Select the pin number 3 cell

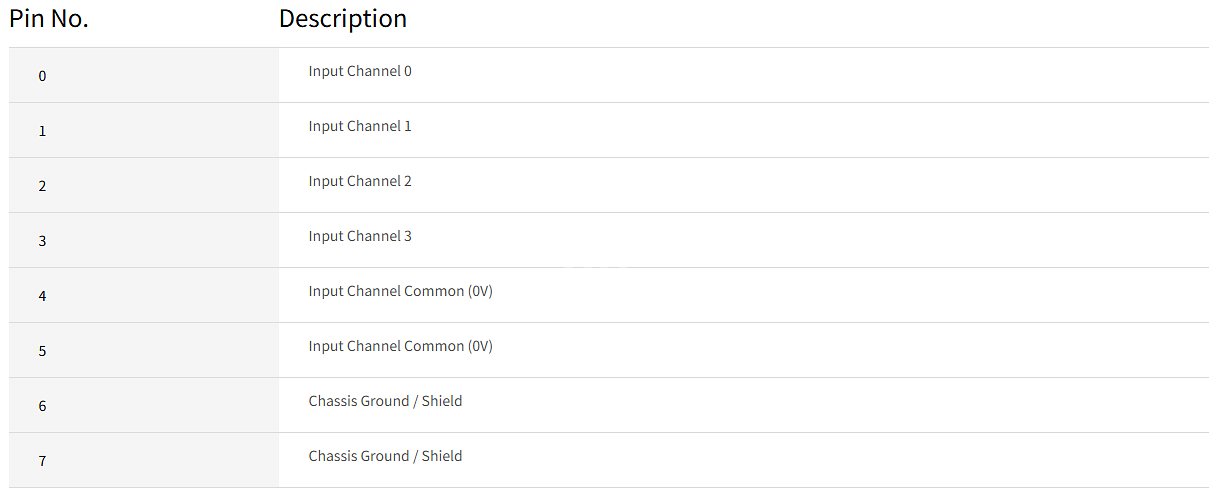pyautogui.click(x=144, y=240)
